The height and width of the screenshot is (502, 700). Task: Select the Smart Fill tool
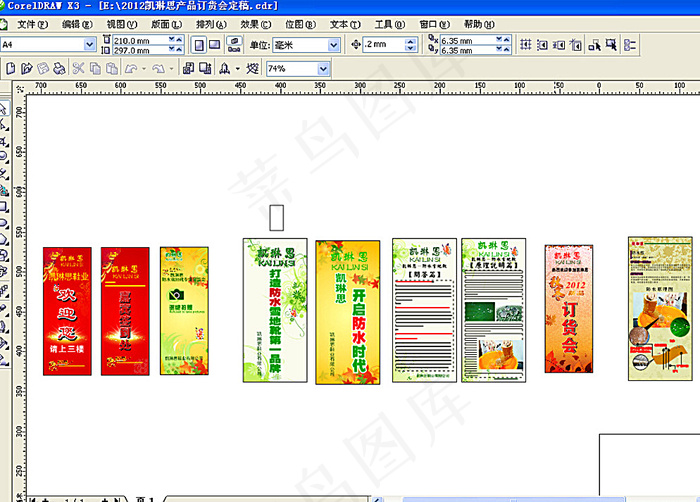pos(4,190)
